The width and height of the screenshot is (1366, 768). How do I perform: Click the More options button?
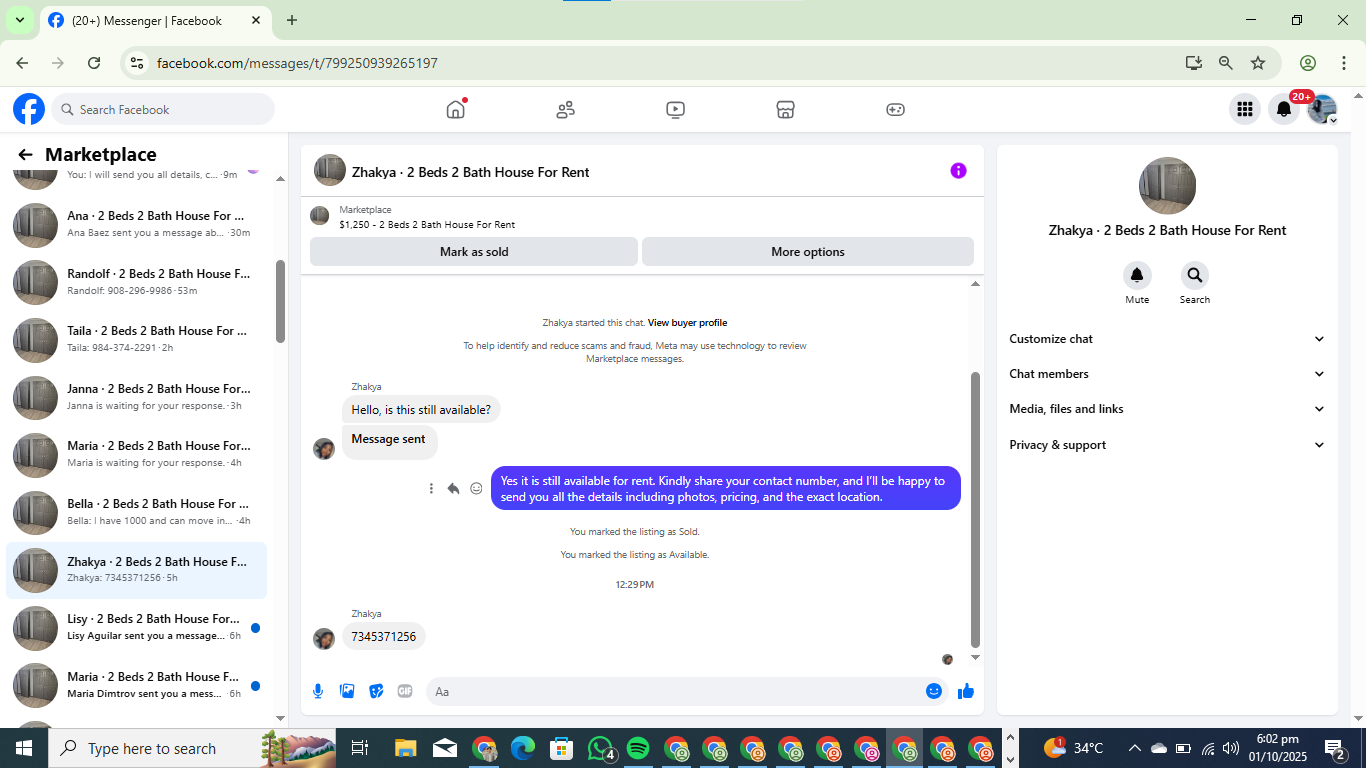(808, 252)
